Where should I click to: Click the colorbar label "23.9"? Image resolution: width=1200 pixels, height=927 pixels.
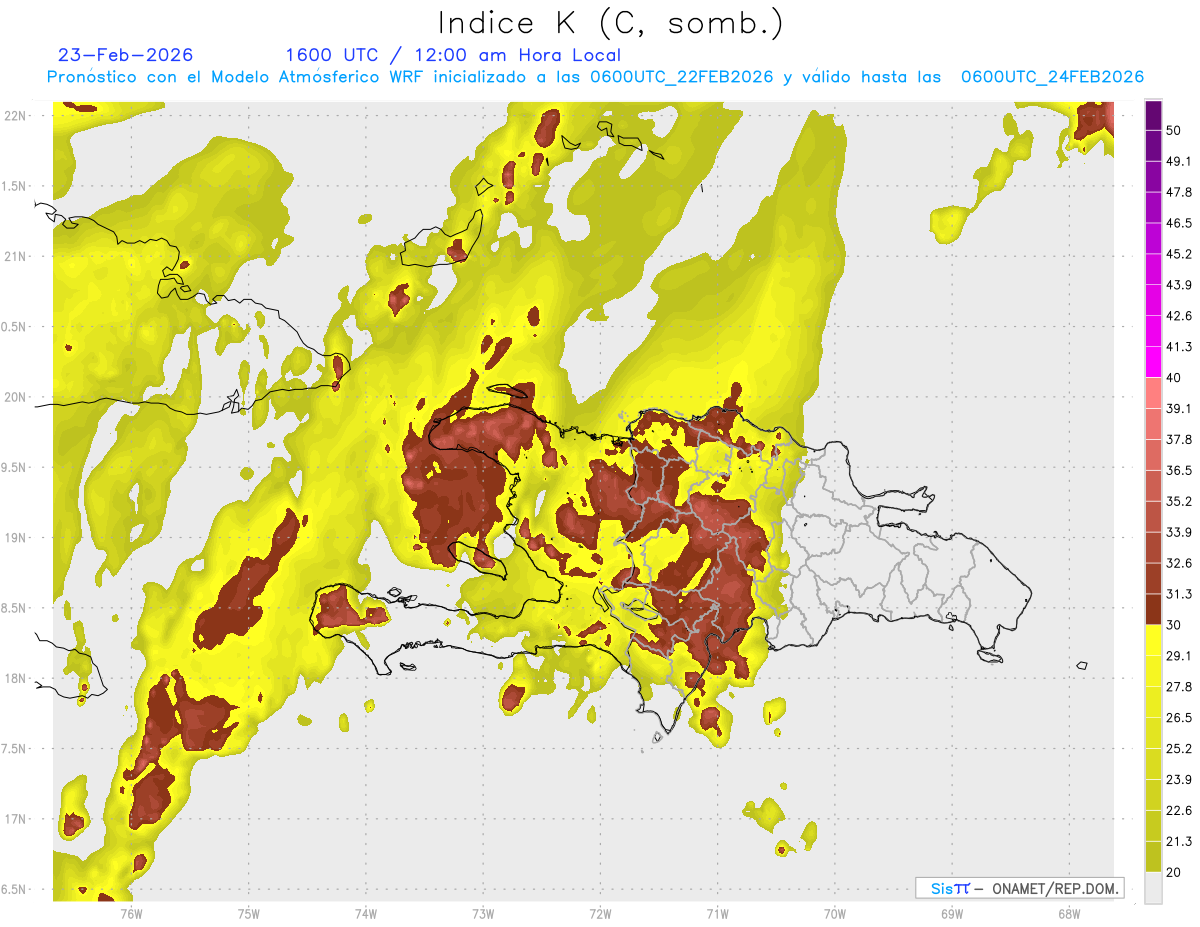coord(1179,779)
